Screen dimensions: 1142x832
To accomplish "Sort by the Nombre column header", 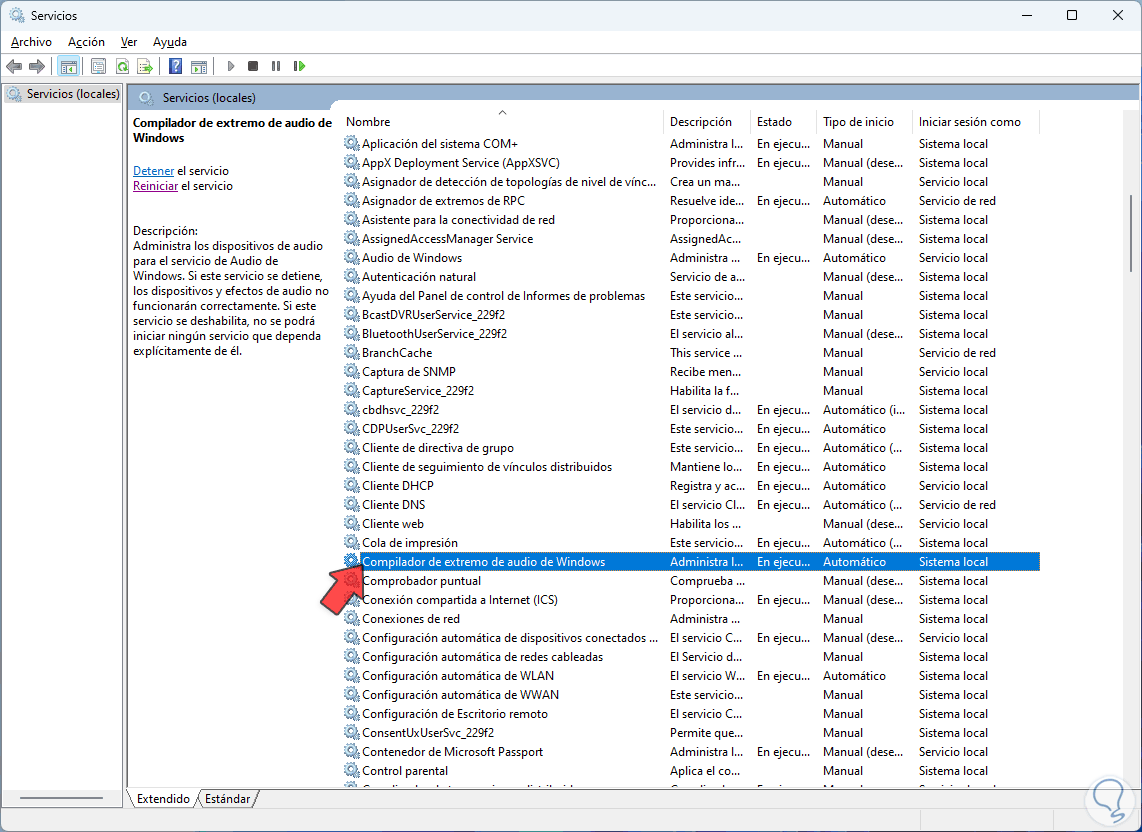I will 503,122.
